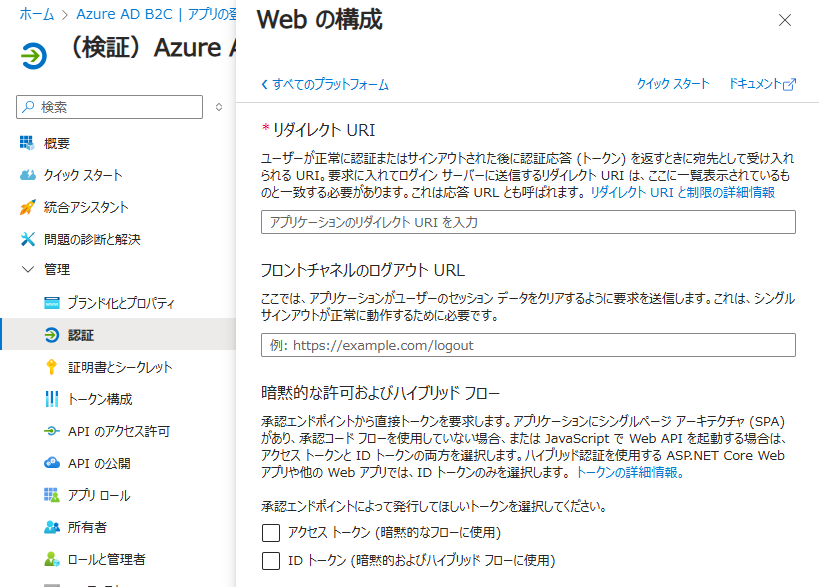
Task: Click the API のアクセス許可 icon
Action: click(x=52, y=431)
